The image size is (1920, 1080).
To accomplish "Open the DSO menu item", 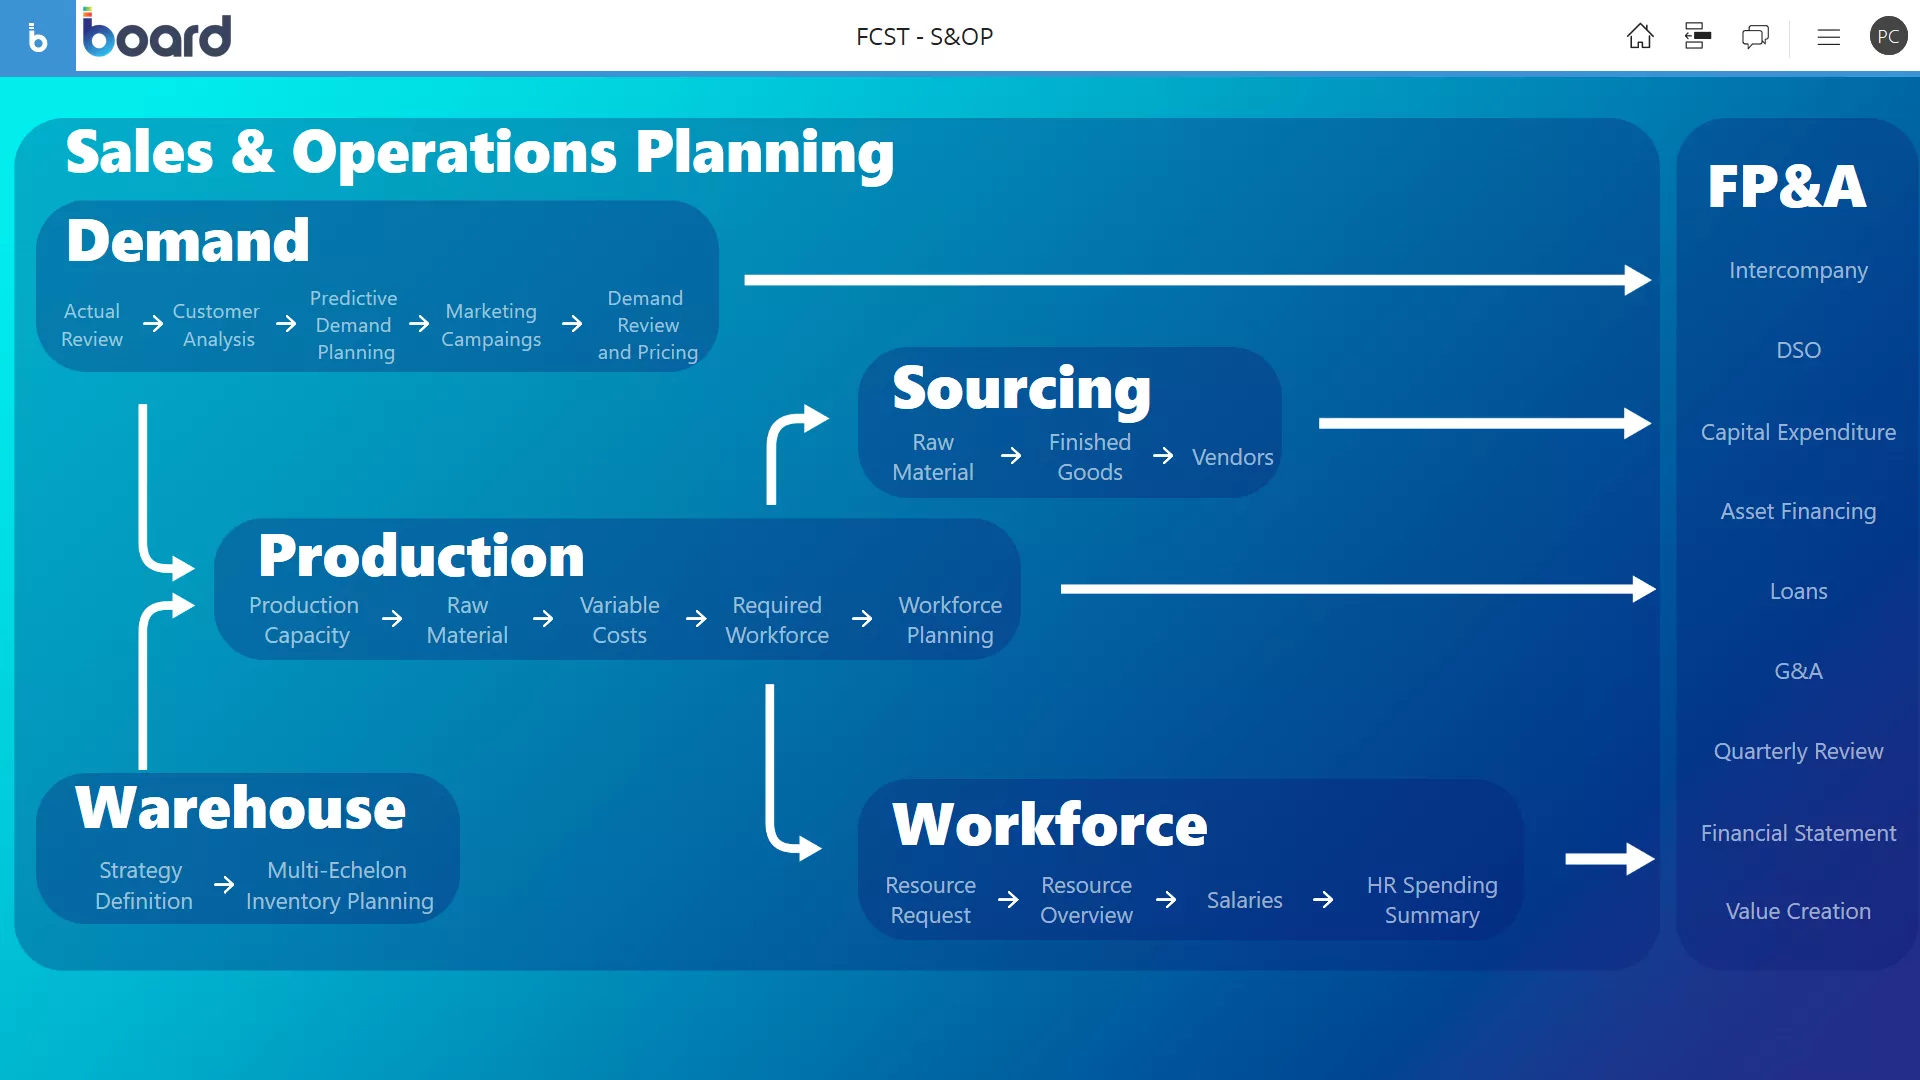I will pos(1799,351).
